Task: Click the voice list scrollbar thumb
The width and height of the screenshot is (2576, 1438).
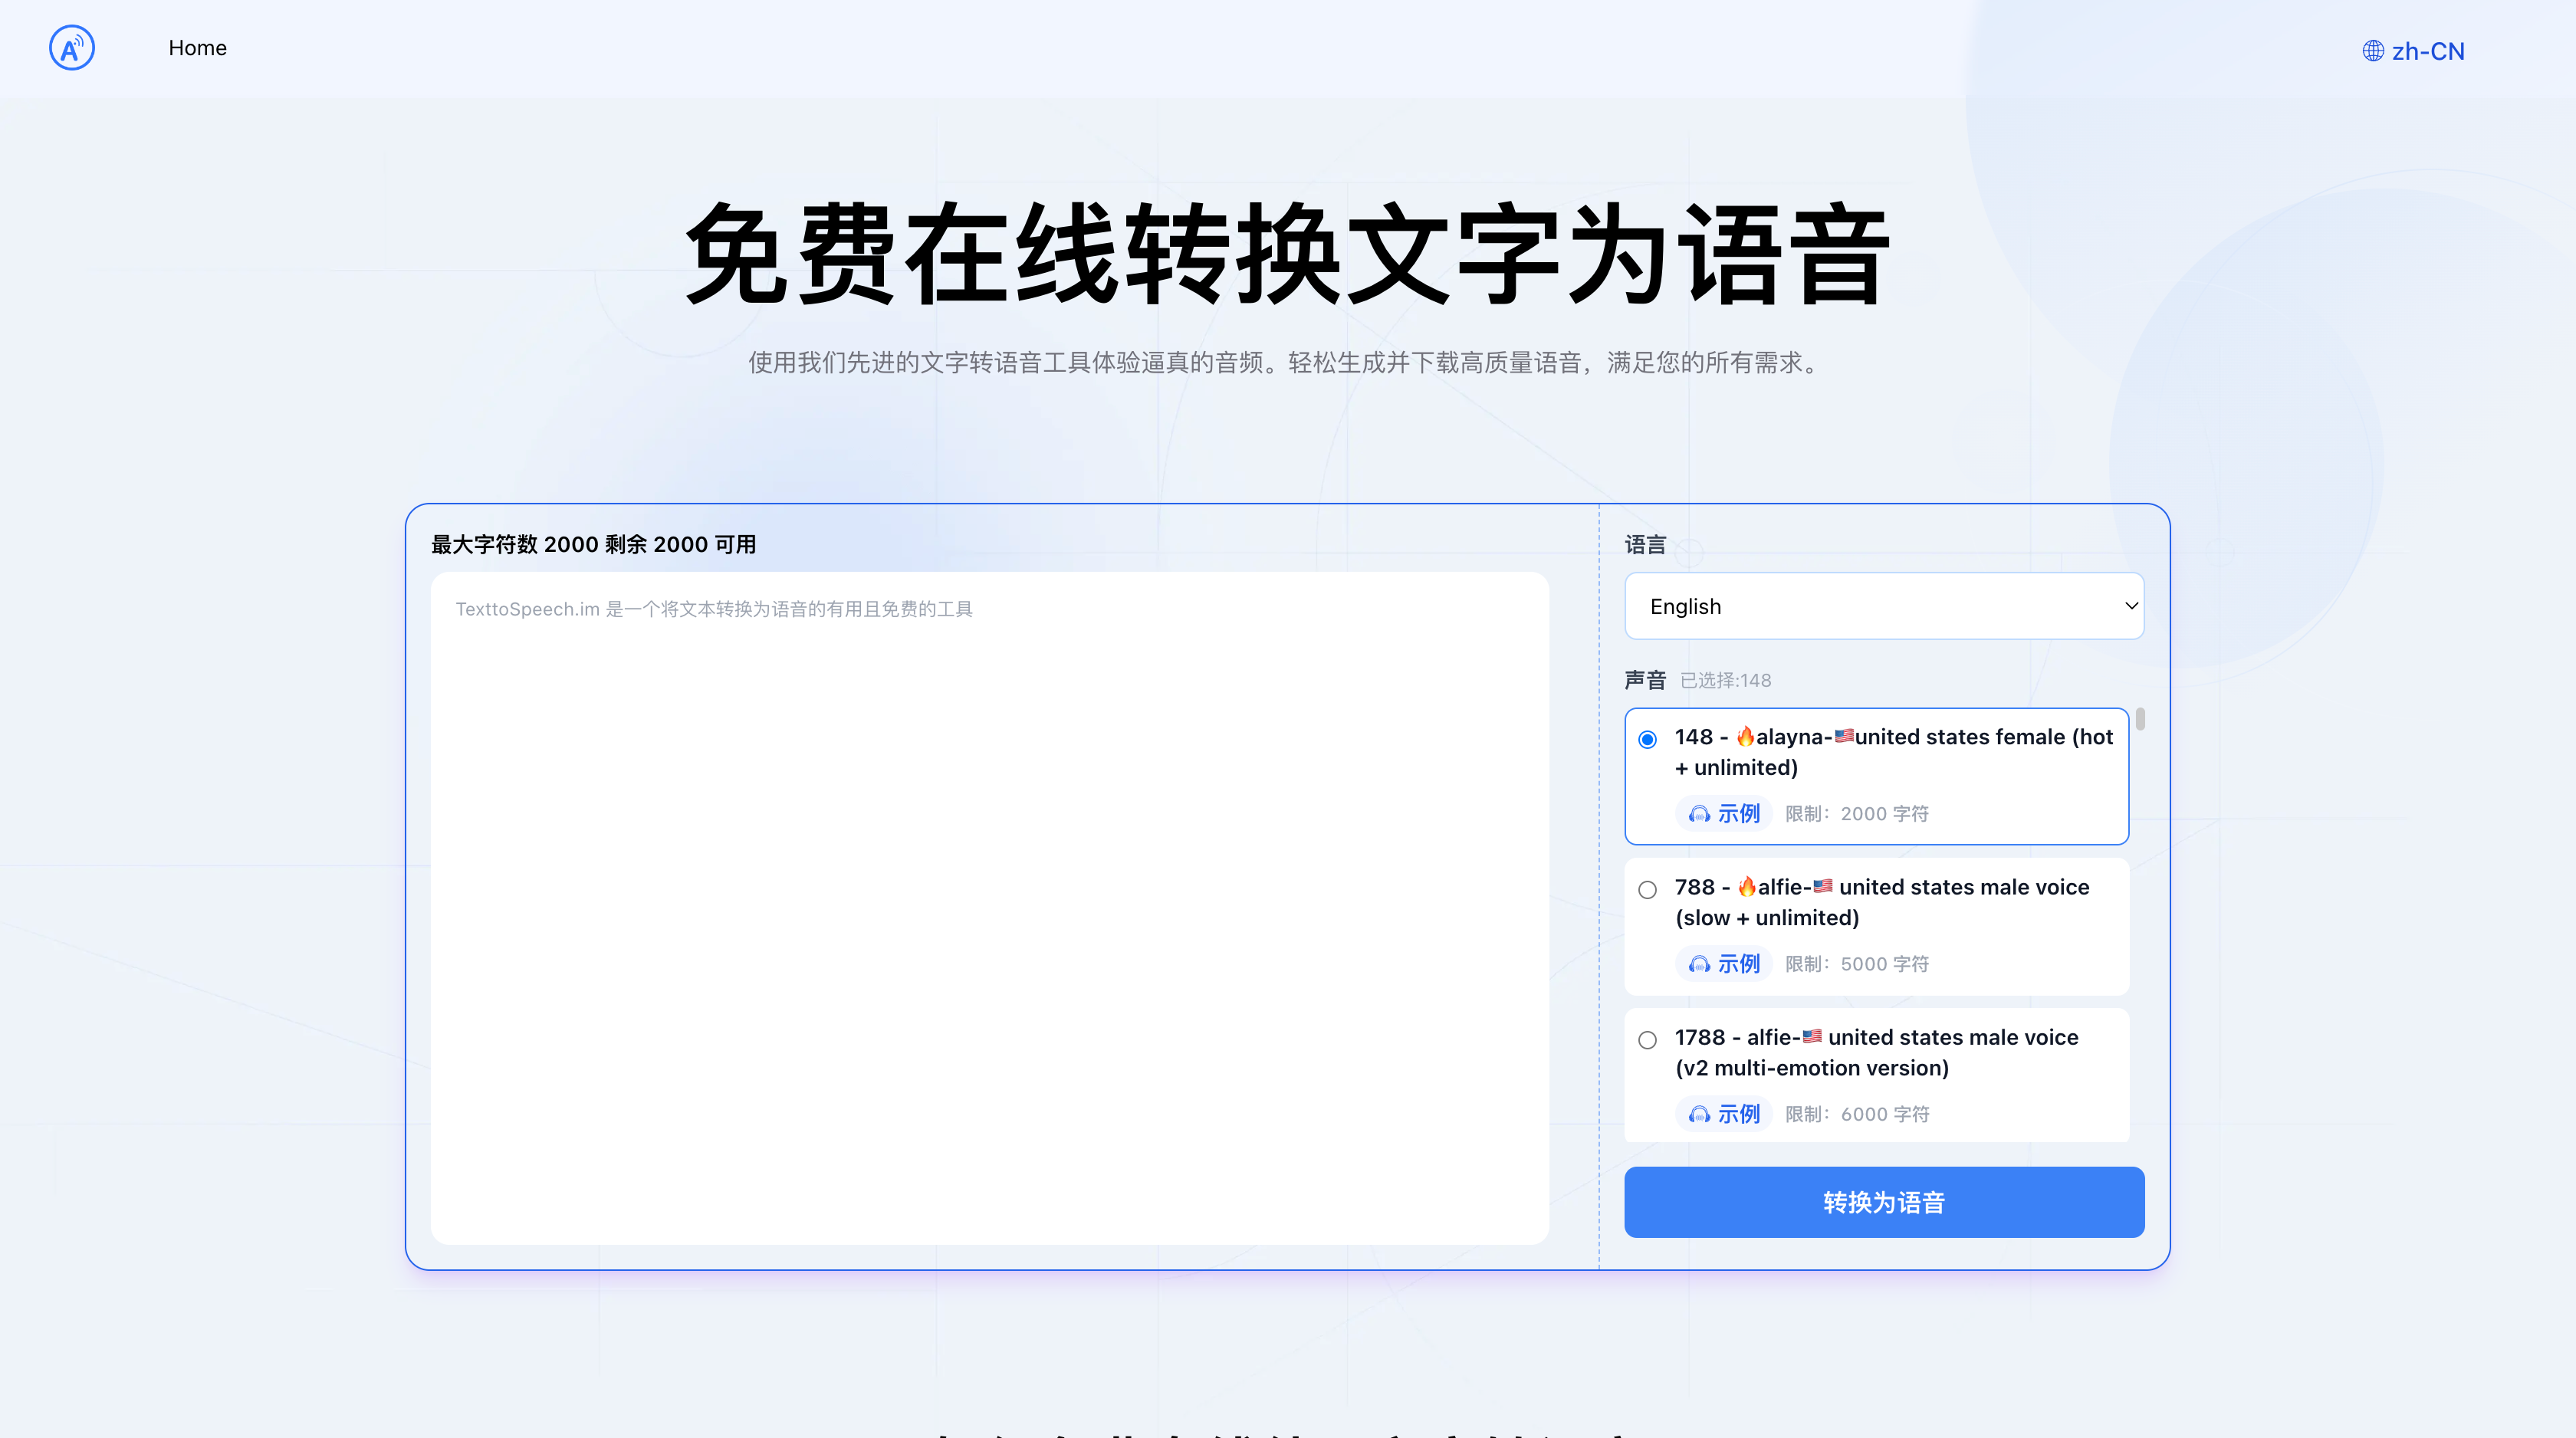Action: coord(2140,718)
